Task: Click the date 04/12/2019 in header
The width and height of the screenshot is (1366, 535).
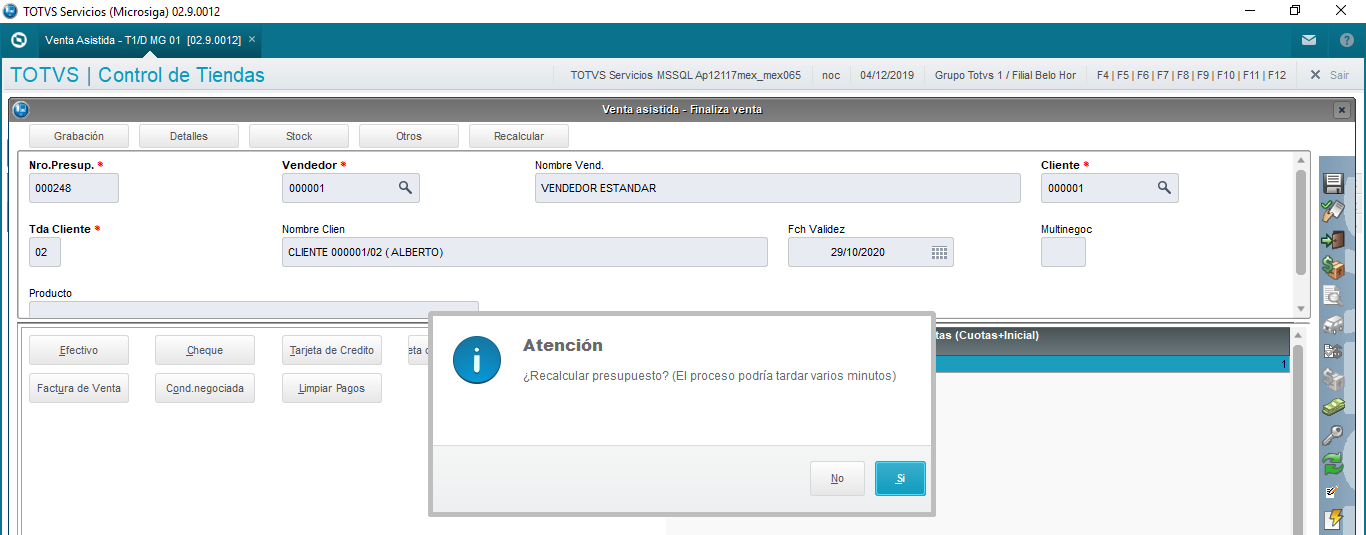Action: point(887,75)
